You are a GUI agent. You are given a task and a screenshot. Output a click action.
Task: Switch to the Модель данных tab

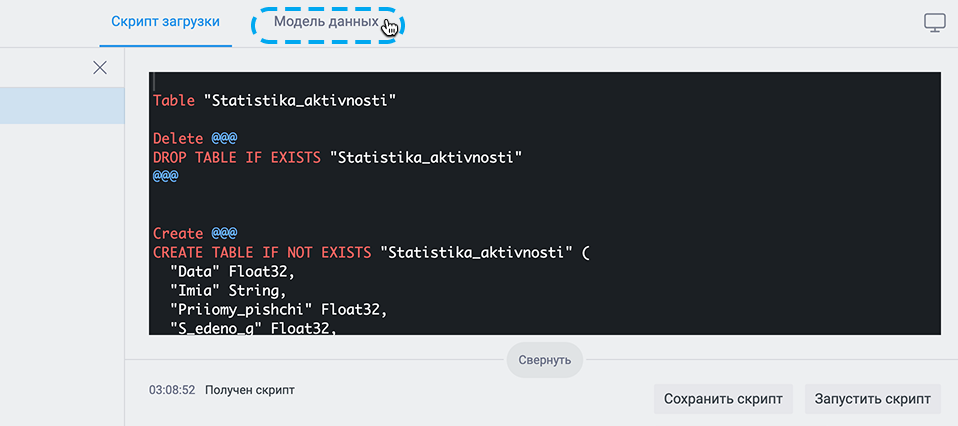coord(326,22)
